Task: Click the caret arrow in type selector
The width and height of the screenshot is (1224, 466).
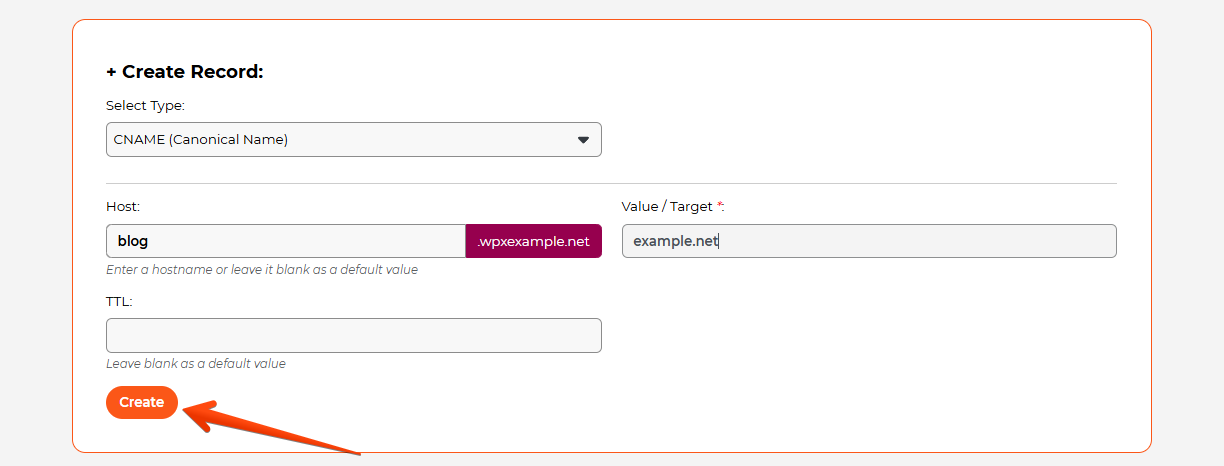Action: [584, 140]
